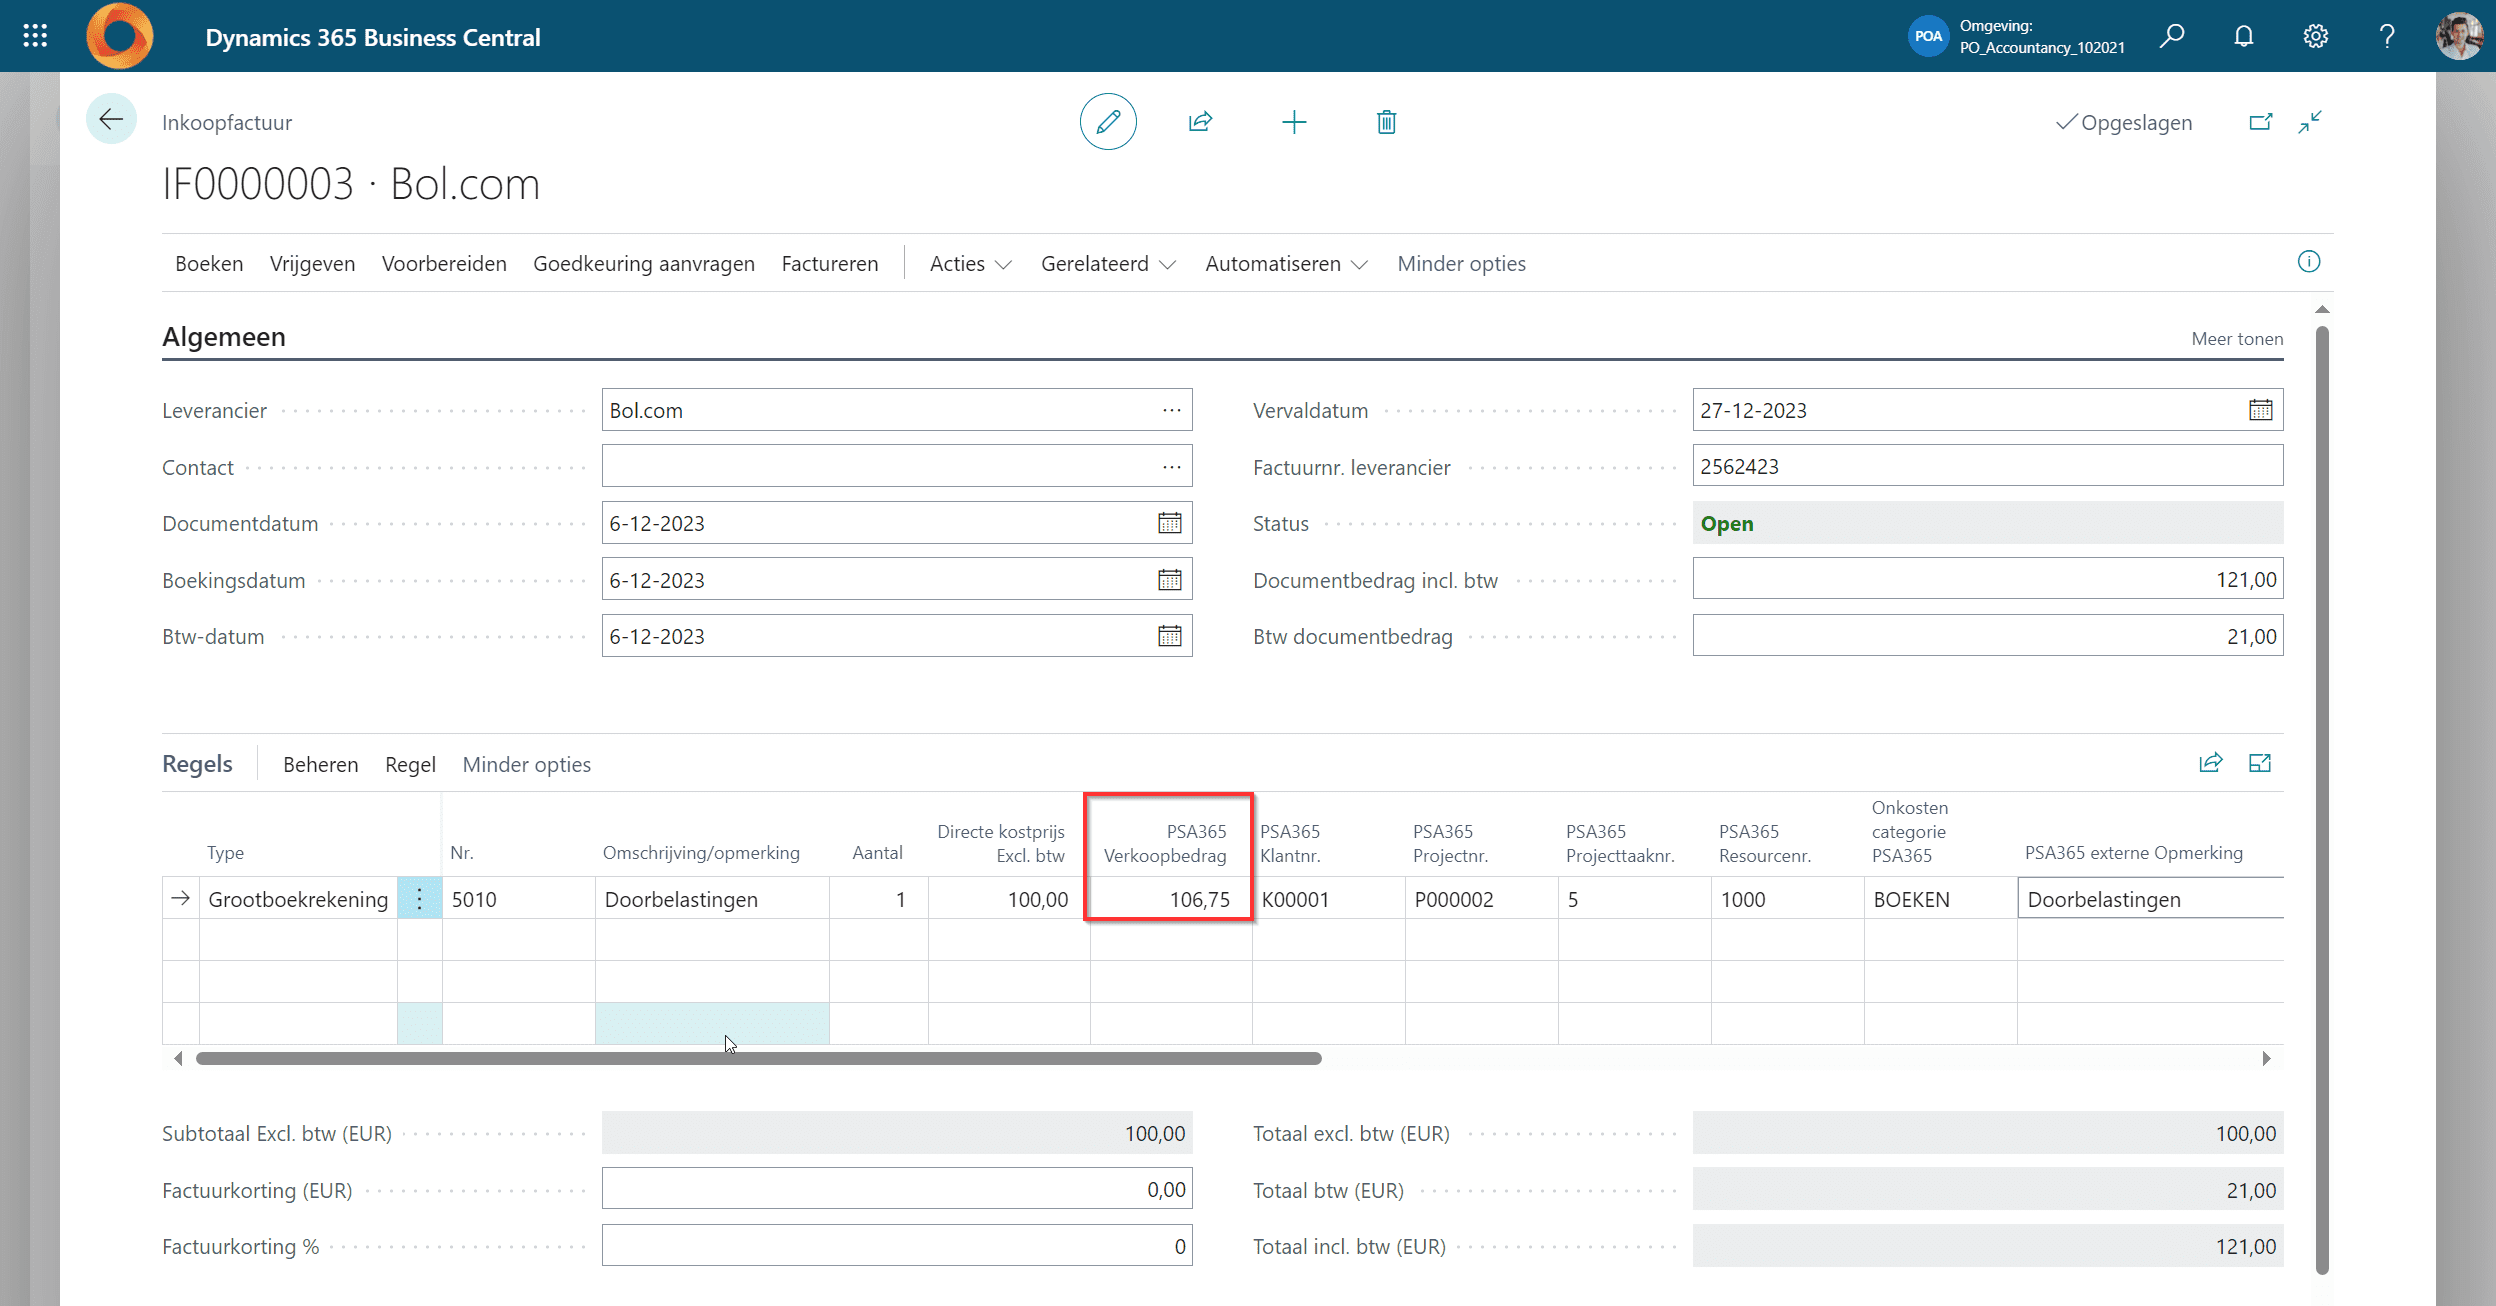The height and width of the screenshot is (1306, 2496).
Task: Select the Nr. cell 5010
Action: click(518, 899)
